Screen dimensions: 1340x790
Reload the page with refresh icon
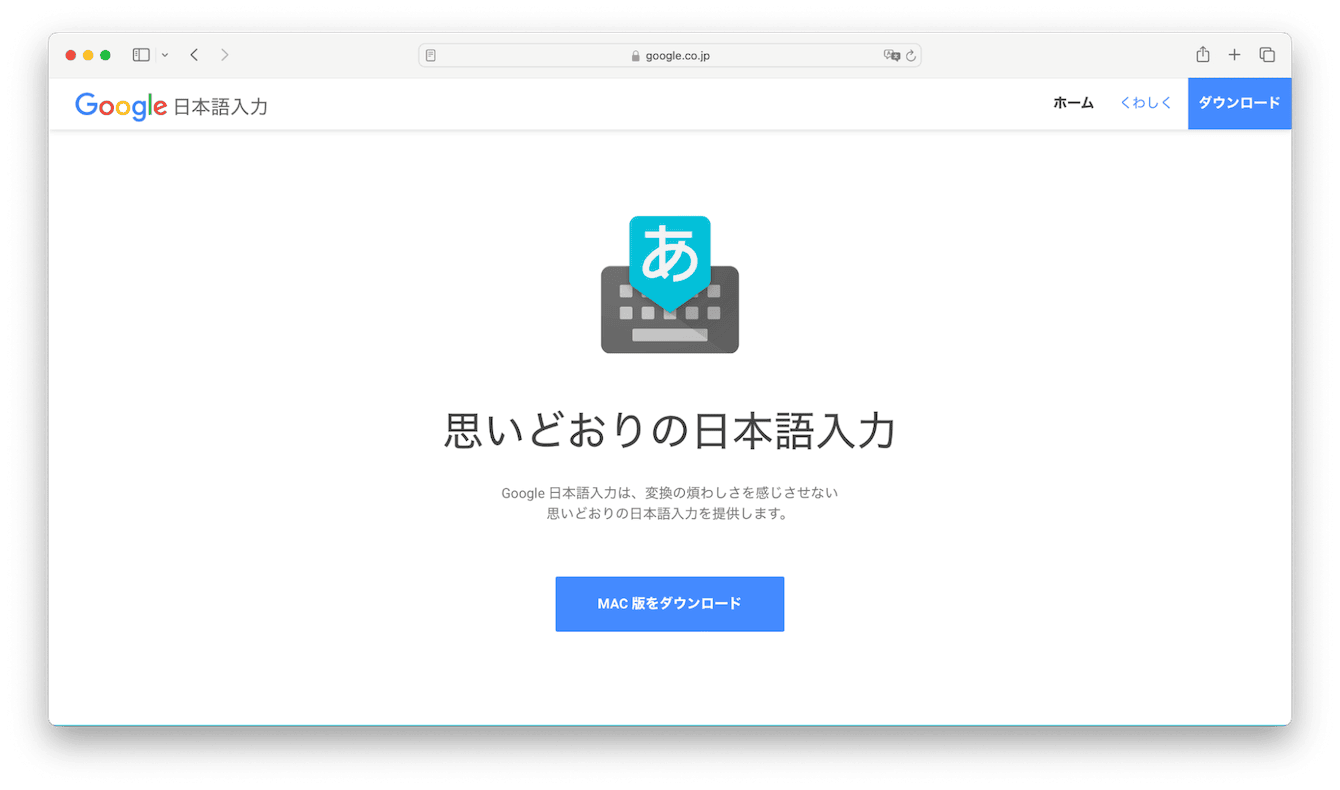(x=911, y=56)
